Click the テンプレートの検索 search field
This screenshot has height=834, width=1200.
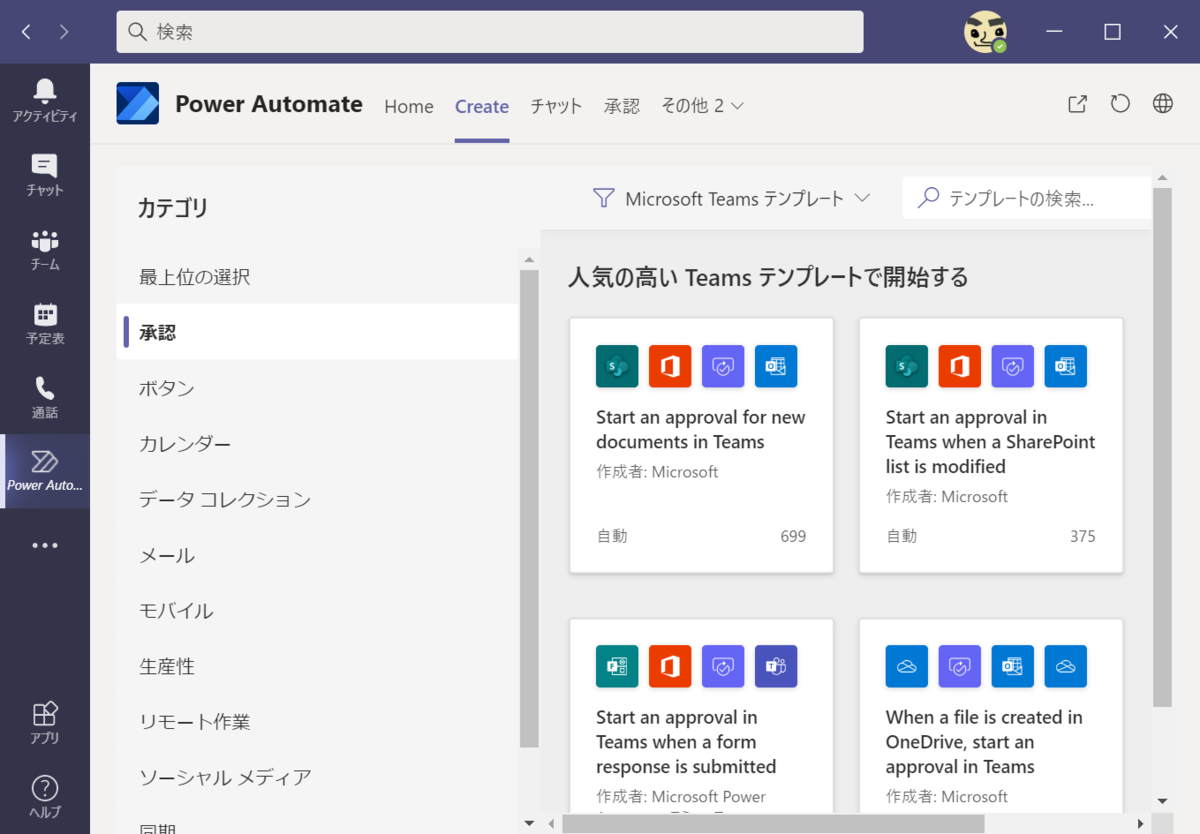(x=1027, y=198)
